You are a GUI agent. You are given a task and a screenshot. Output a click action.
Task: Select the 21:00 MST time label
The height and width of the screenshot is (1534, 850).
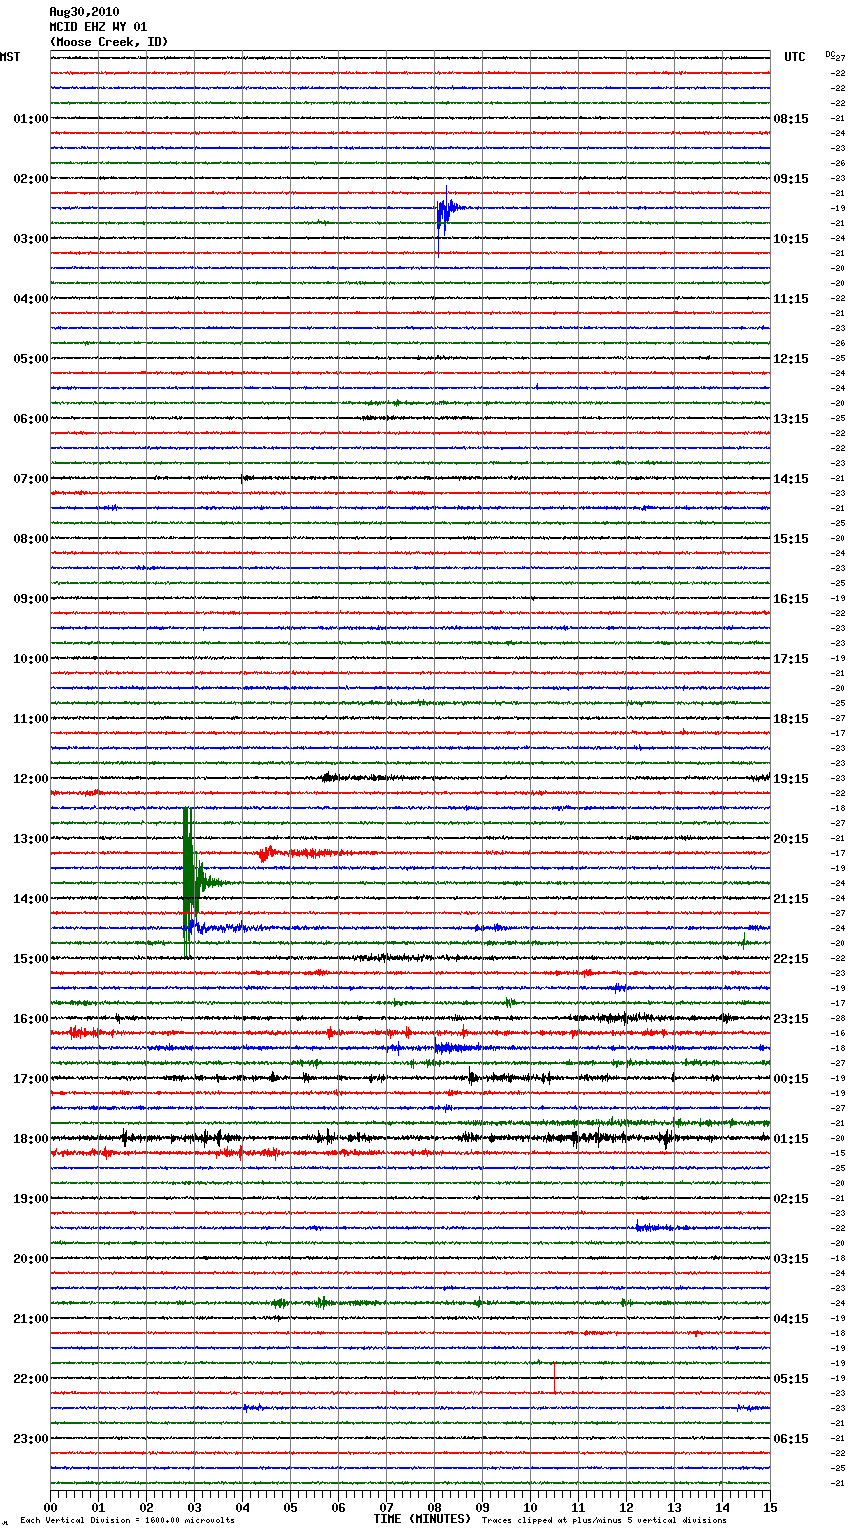[x=30, y=1318]
